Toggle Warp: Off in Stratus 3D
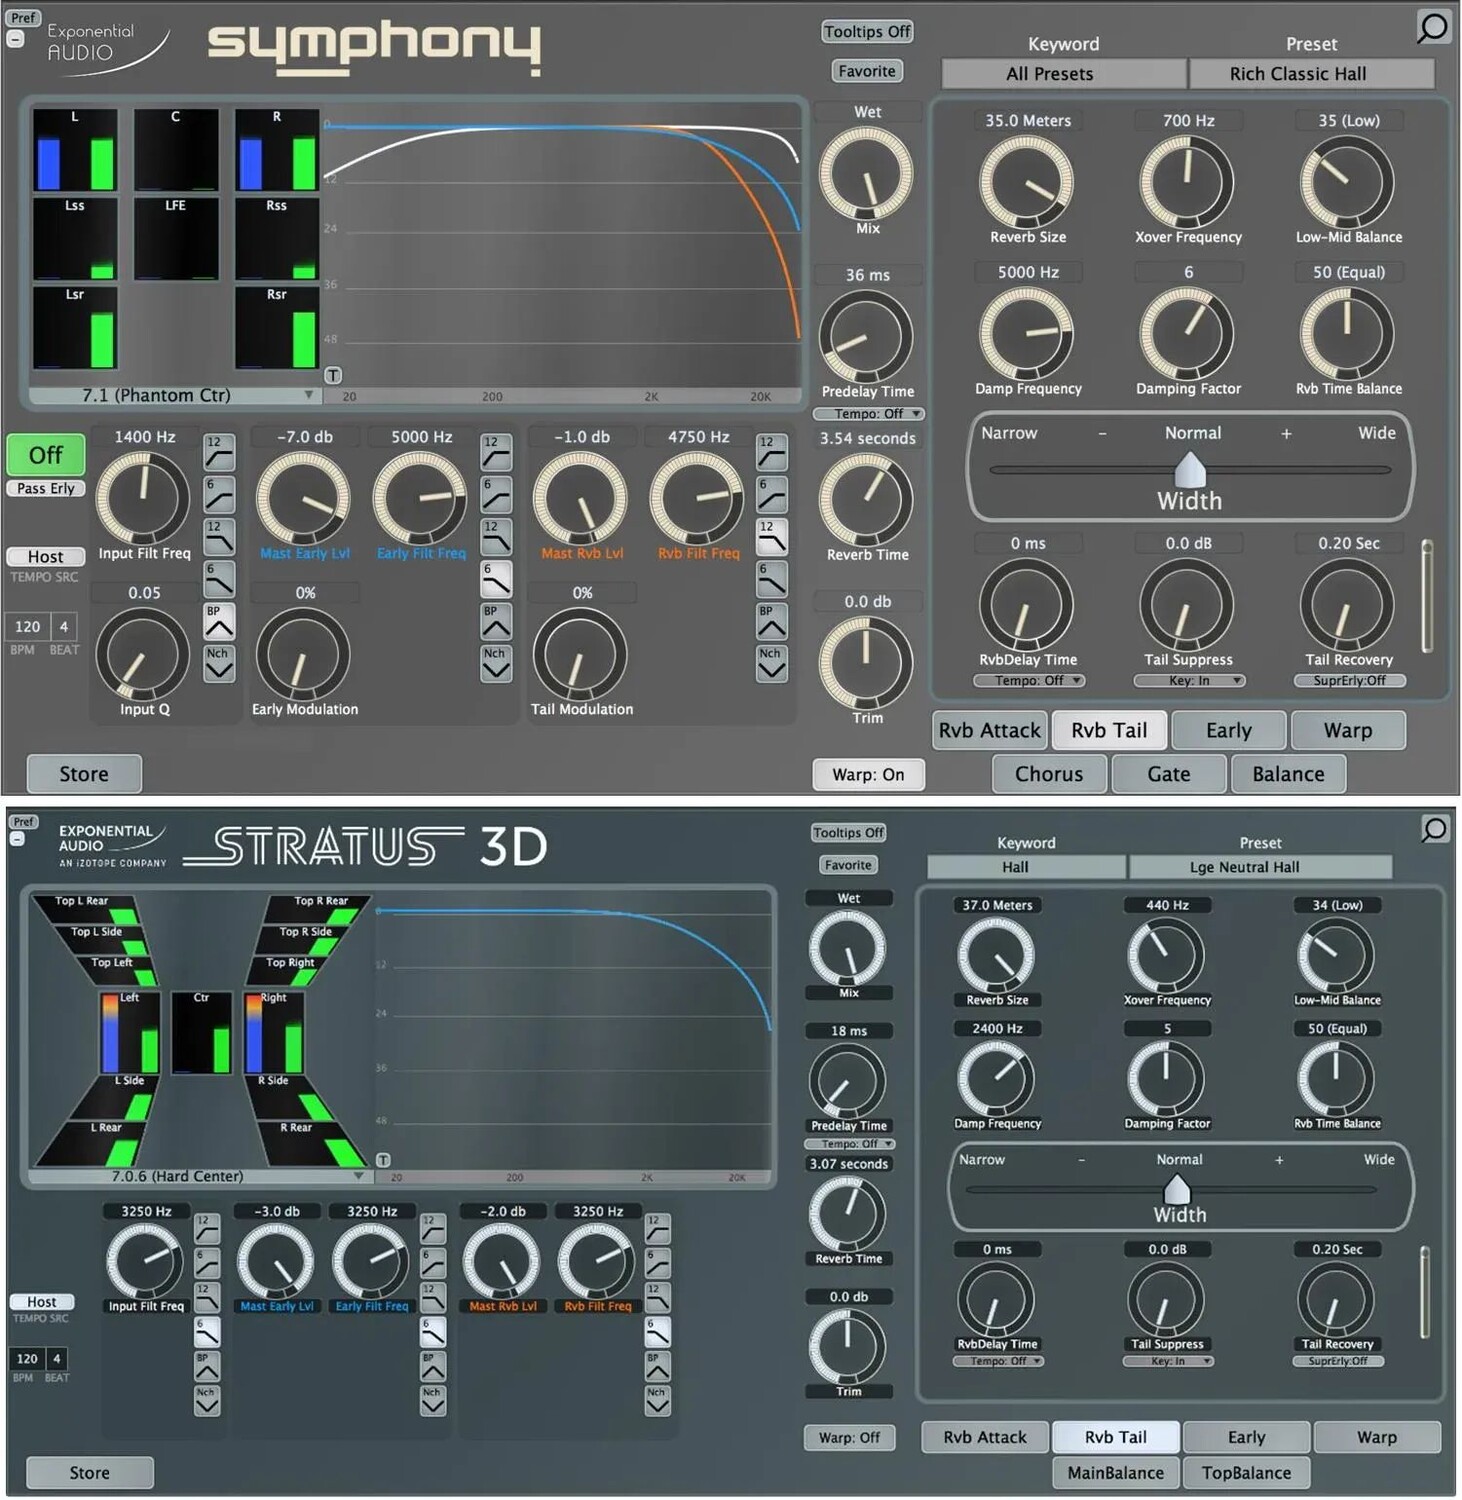The width and height of the screenshot is (1462, 1500). [849, 1438]
